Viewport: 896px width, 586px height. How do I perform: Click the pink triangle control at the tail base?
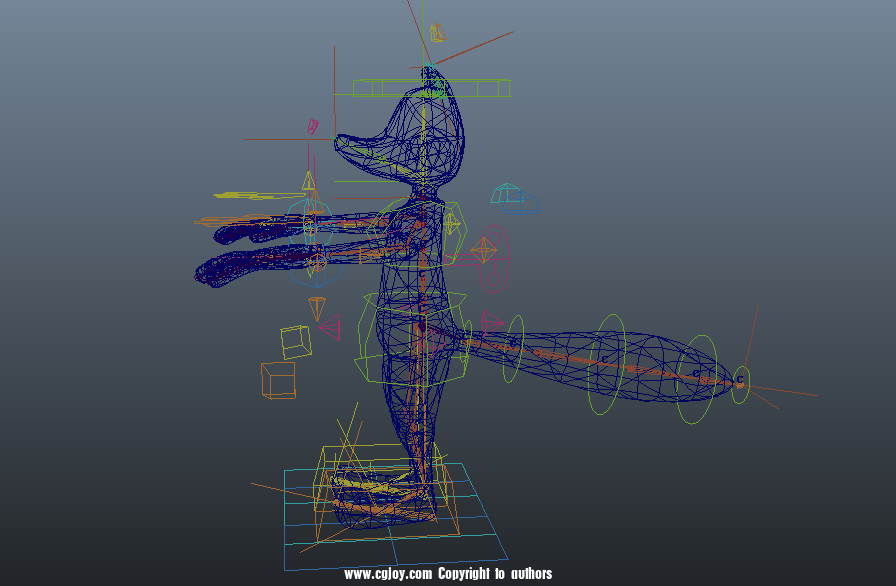coord(491,322)
